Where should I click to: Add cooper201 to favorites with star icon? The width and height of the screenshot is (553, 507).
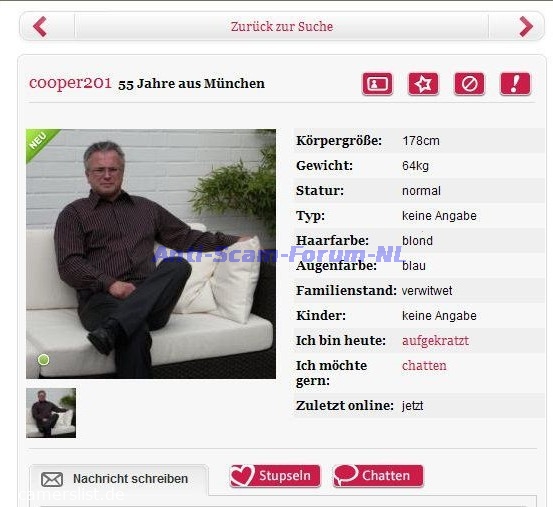423,84
